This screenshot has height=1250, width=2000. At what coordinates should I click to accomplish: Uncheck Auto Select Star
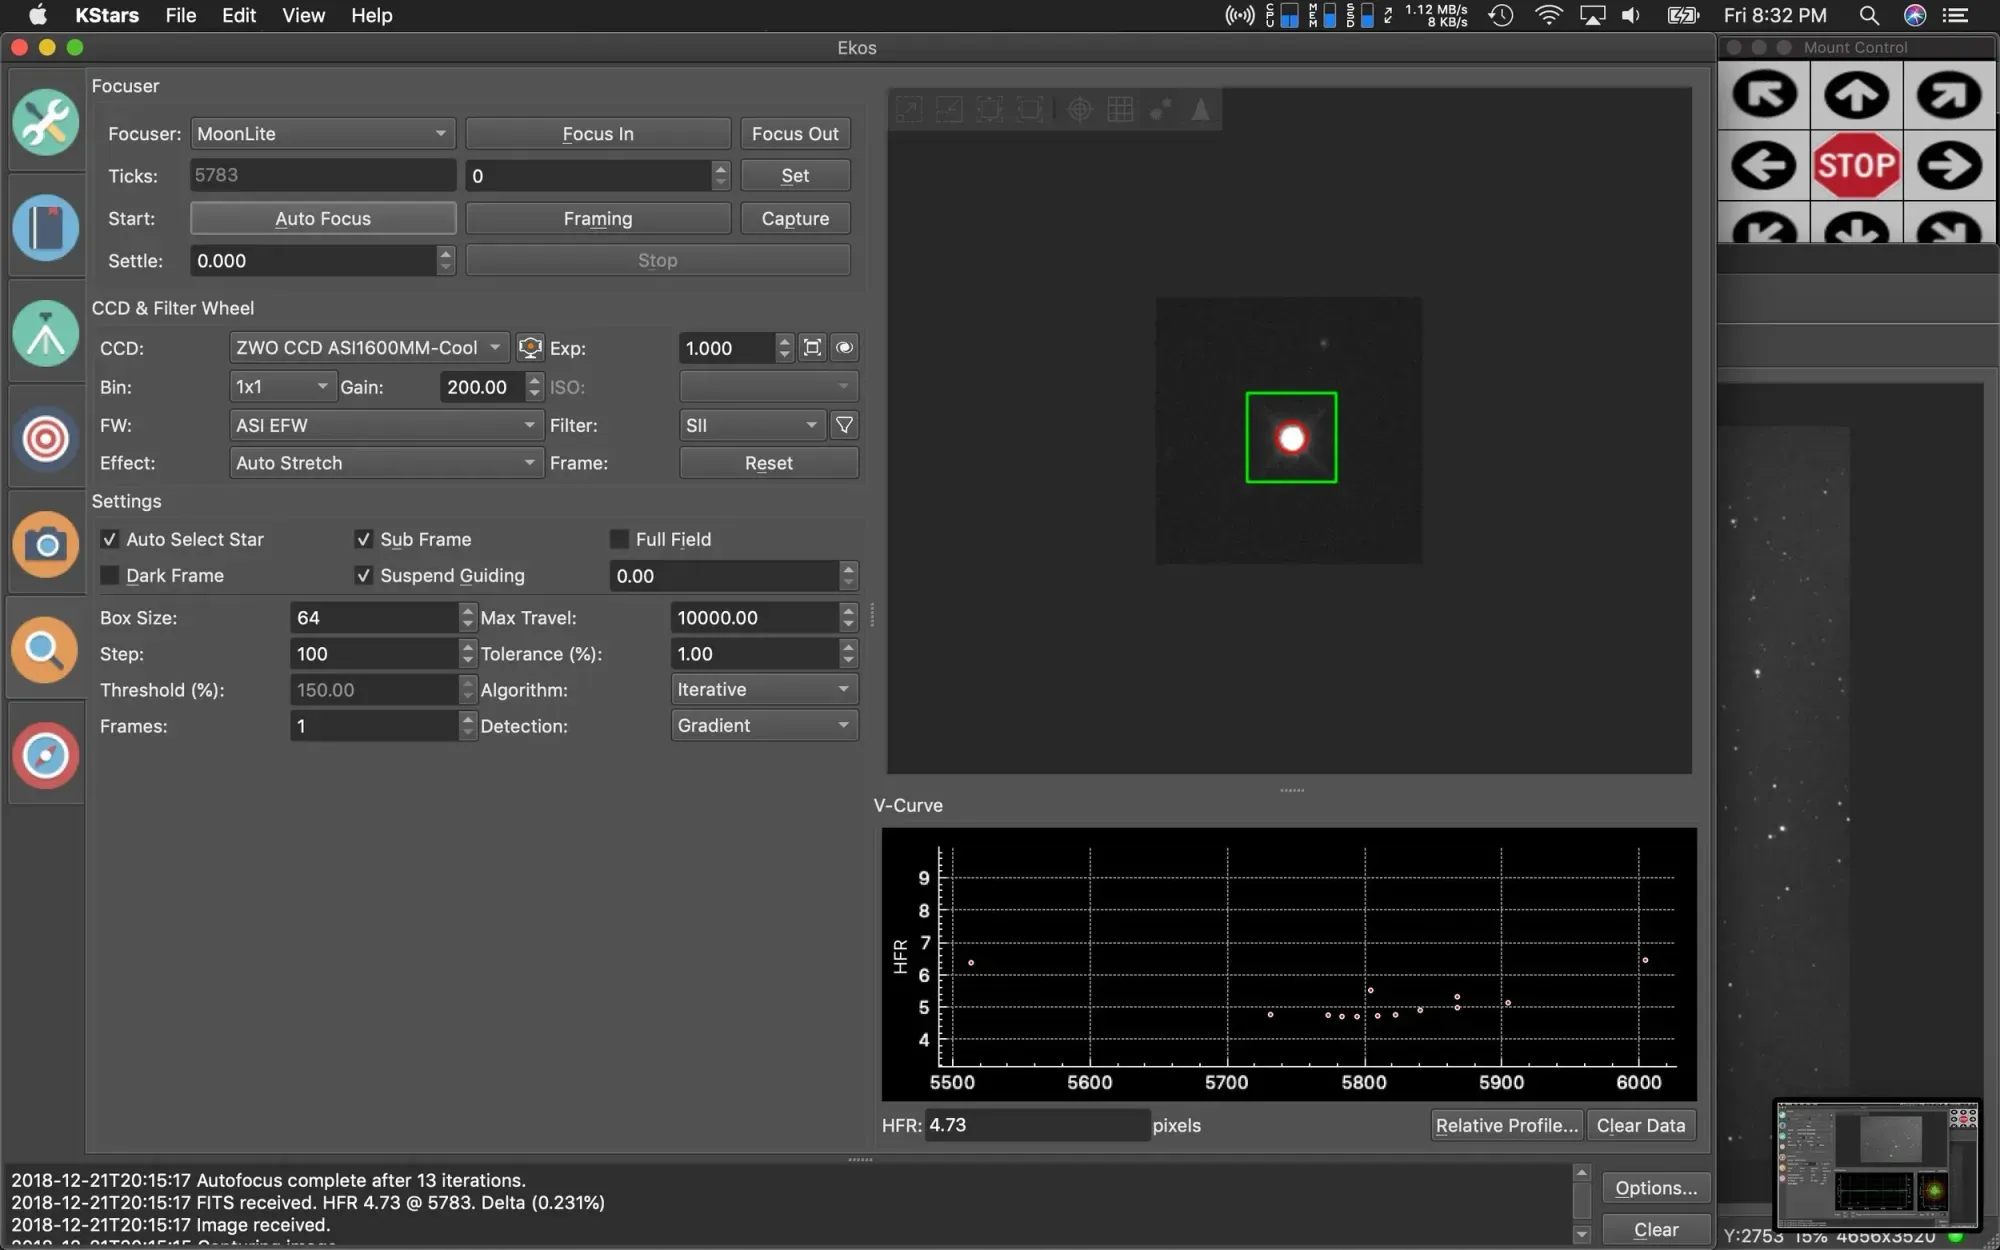[x=110, y=539]
